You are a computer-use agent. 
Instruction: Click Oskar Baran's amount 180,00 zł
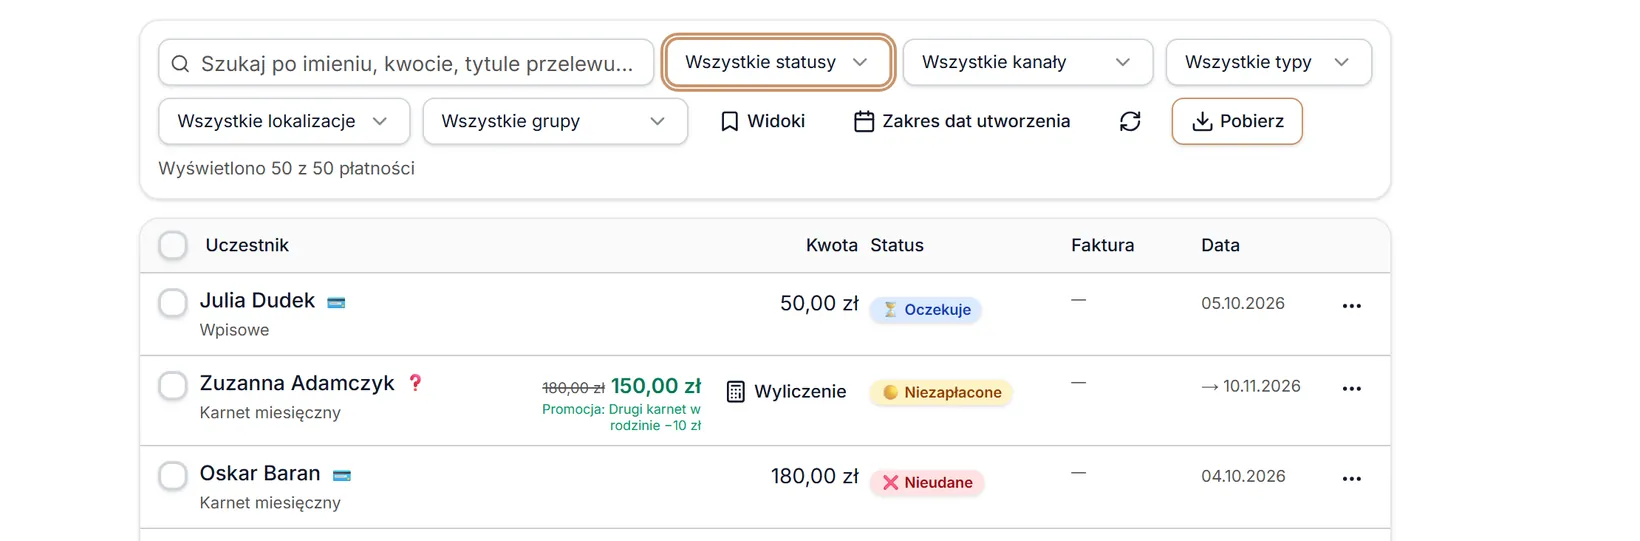815,476
